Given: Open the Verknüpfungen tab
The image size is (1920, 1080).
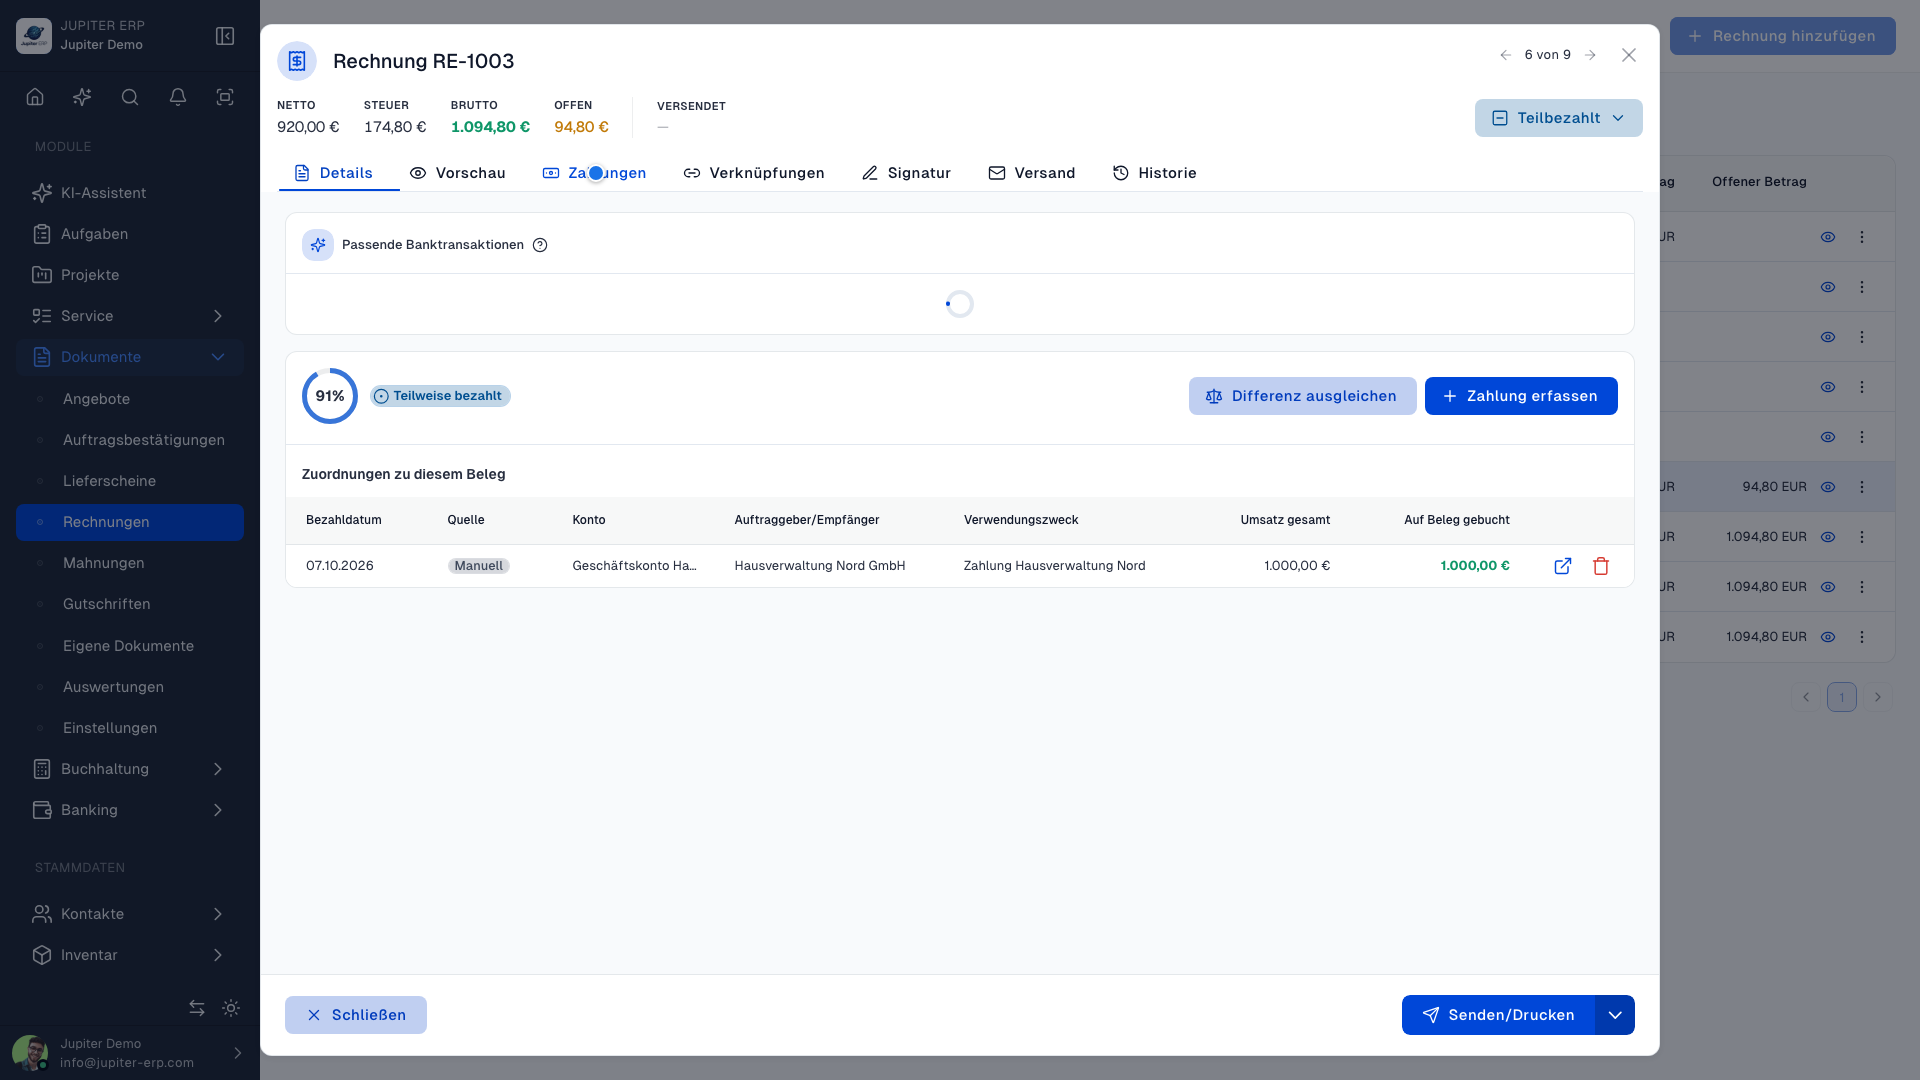Looking at the screenshot, I should [753, 173].
